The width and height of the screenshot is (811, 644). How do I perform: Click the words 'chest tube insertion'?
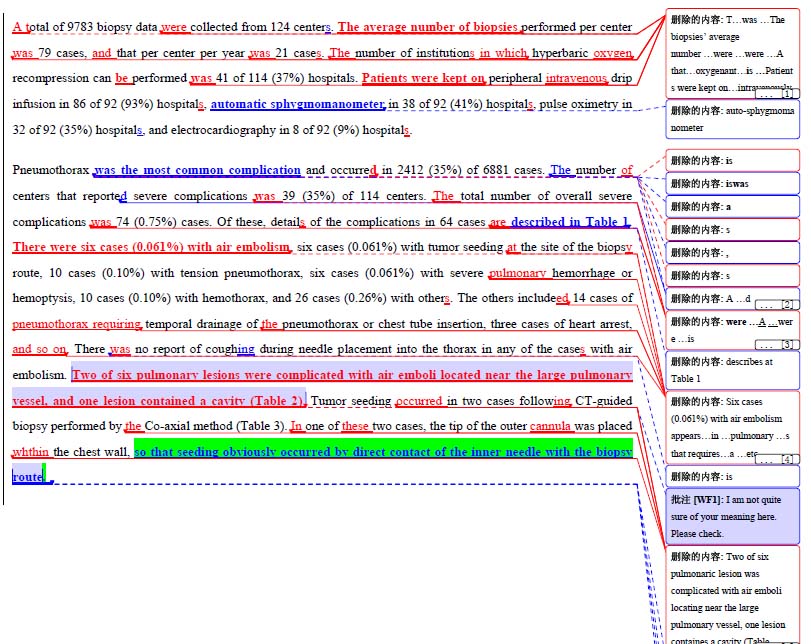click(x=431, y=324)
